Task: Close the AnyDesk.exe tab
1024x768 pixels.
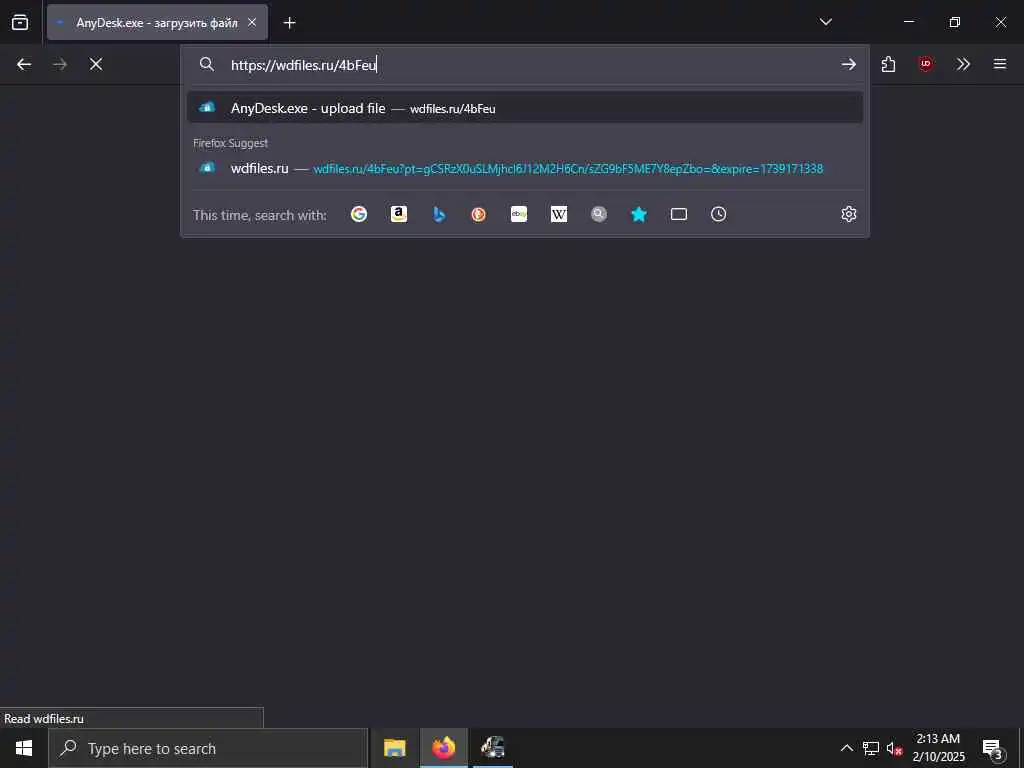Action: pyautogui.click(x=252, y=22)
